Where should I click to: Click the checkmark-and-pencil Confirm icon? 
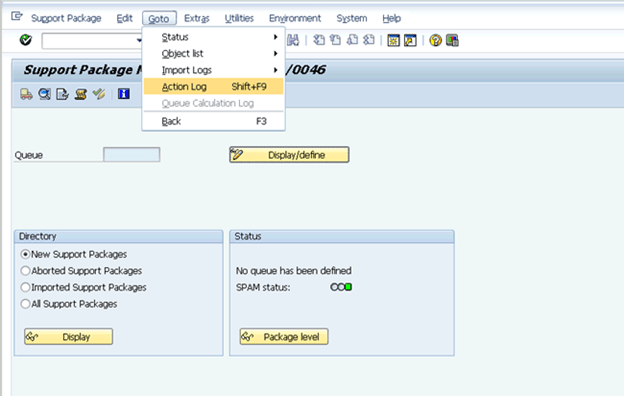pyautogui.click(x=99, y=94)
